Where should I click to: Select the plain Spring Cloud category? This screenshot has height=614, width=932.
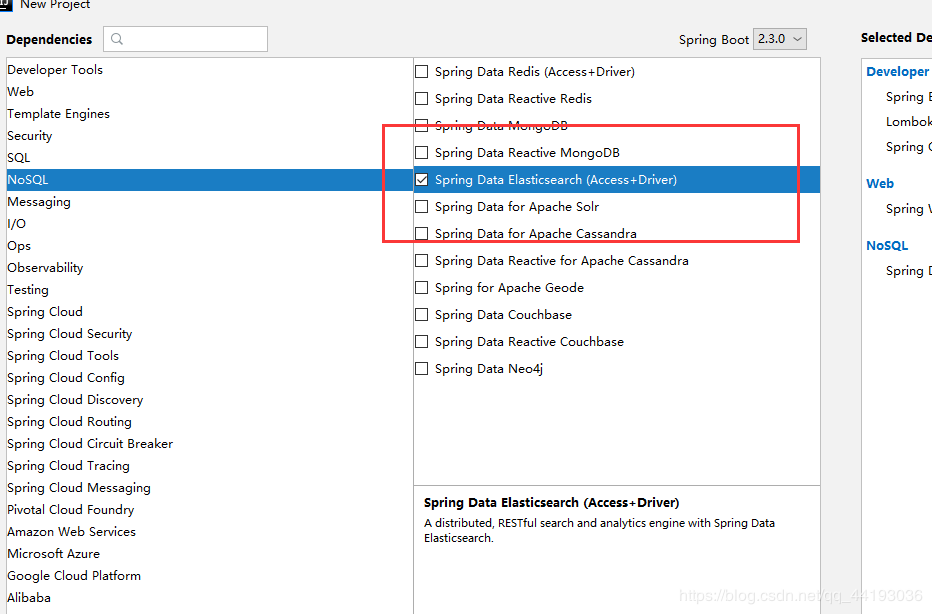(209, 311)
